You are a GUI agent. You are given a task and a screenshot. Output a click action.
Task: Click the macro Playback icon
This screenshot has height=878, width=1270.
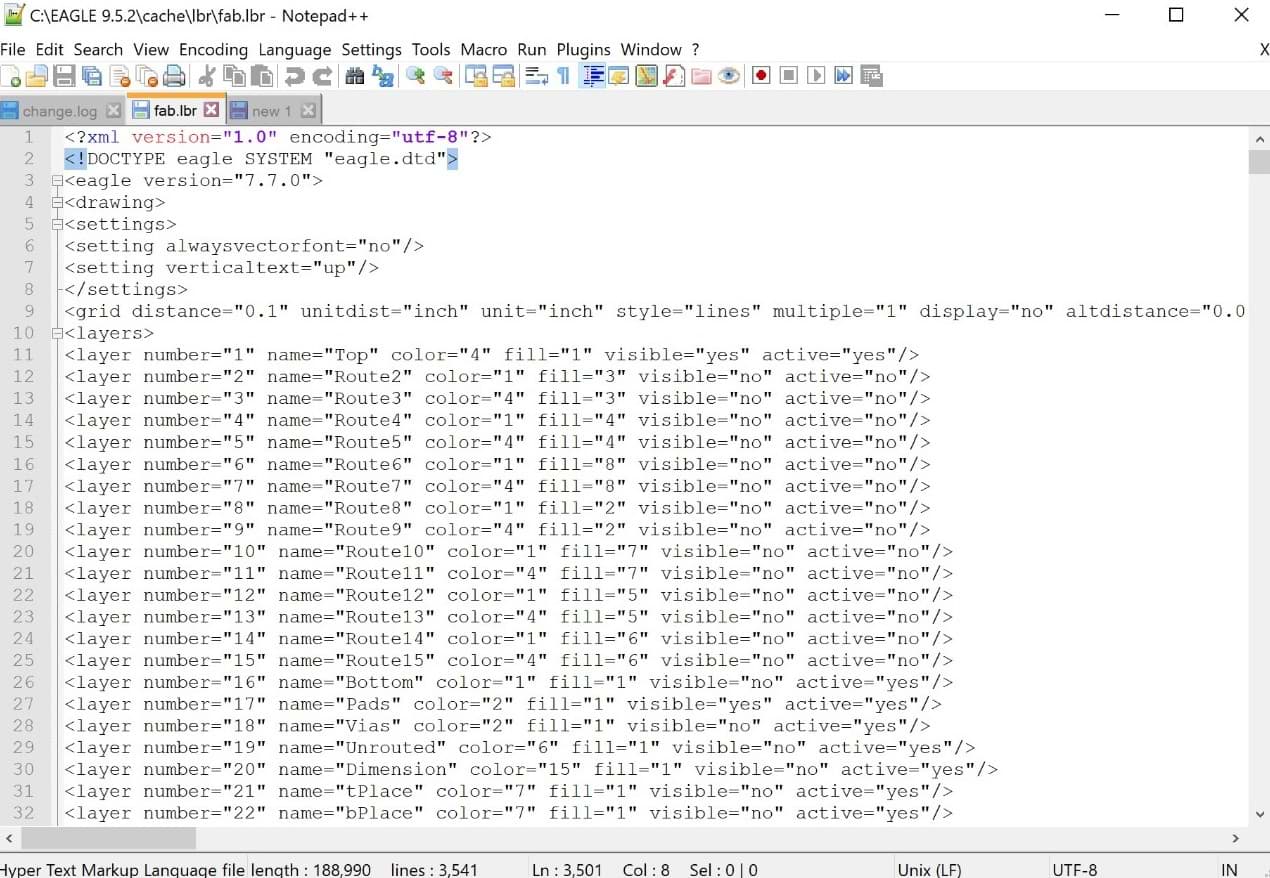(816, 76)
